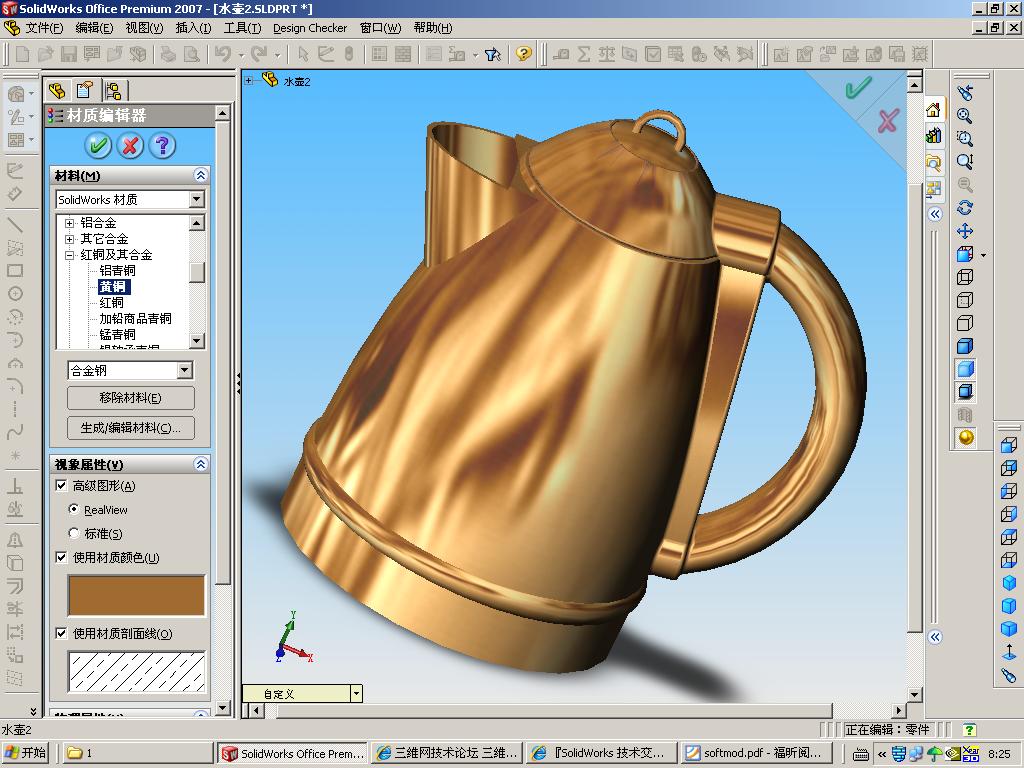The image size is (1024, 768).
Task: Expand the 铝合金 tree node
Action: tap(69, 223)
